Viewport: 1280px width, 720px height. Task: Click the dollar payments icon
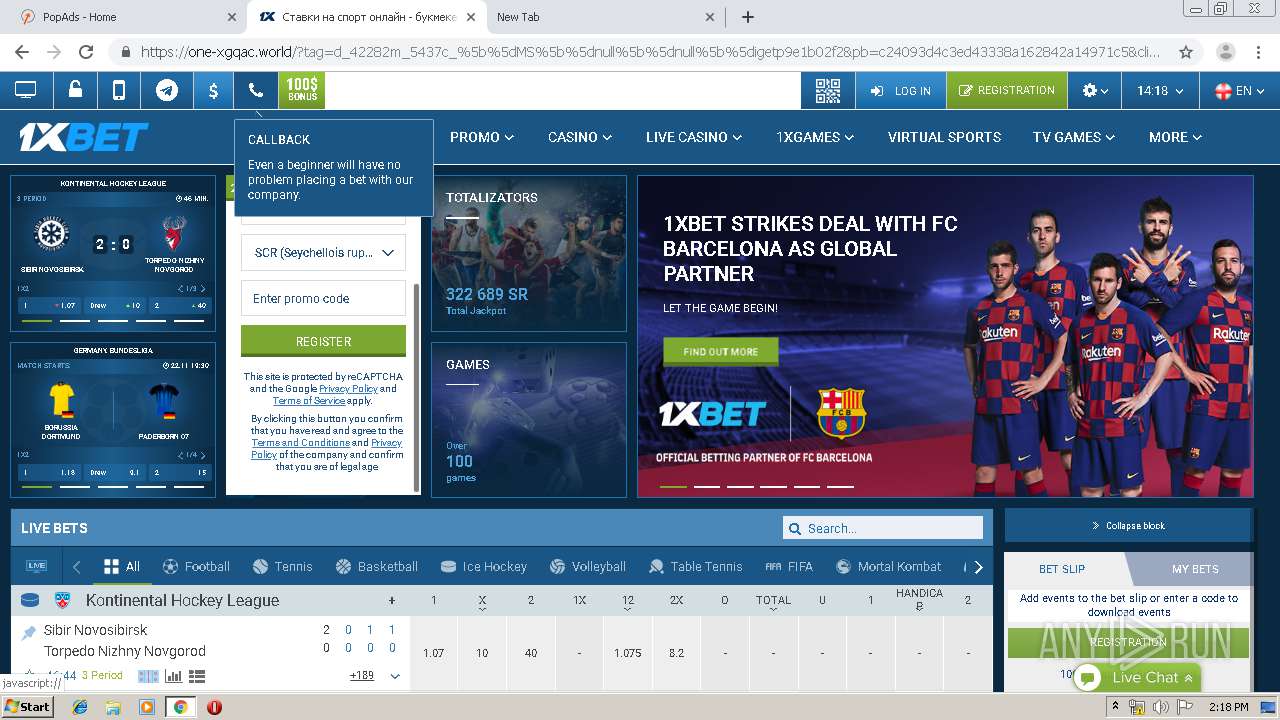213,91
